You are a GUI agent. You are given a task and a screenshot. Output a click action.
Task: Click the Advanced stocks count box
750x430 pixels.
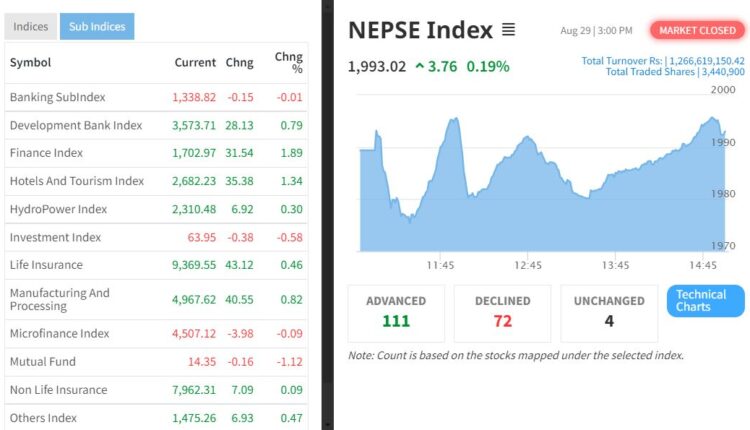(396, 312)
